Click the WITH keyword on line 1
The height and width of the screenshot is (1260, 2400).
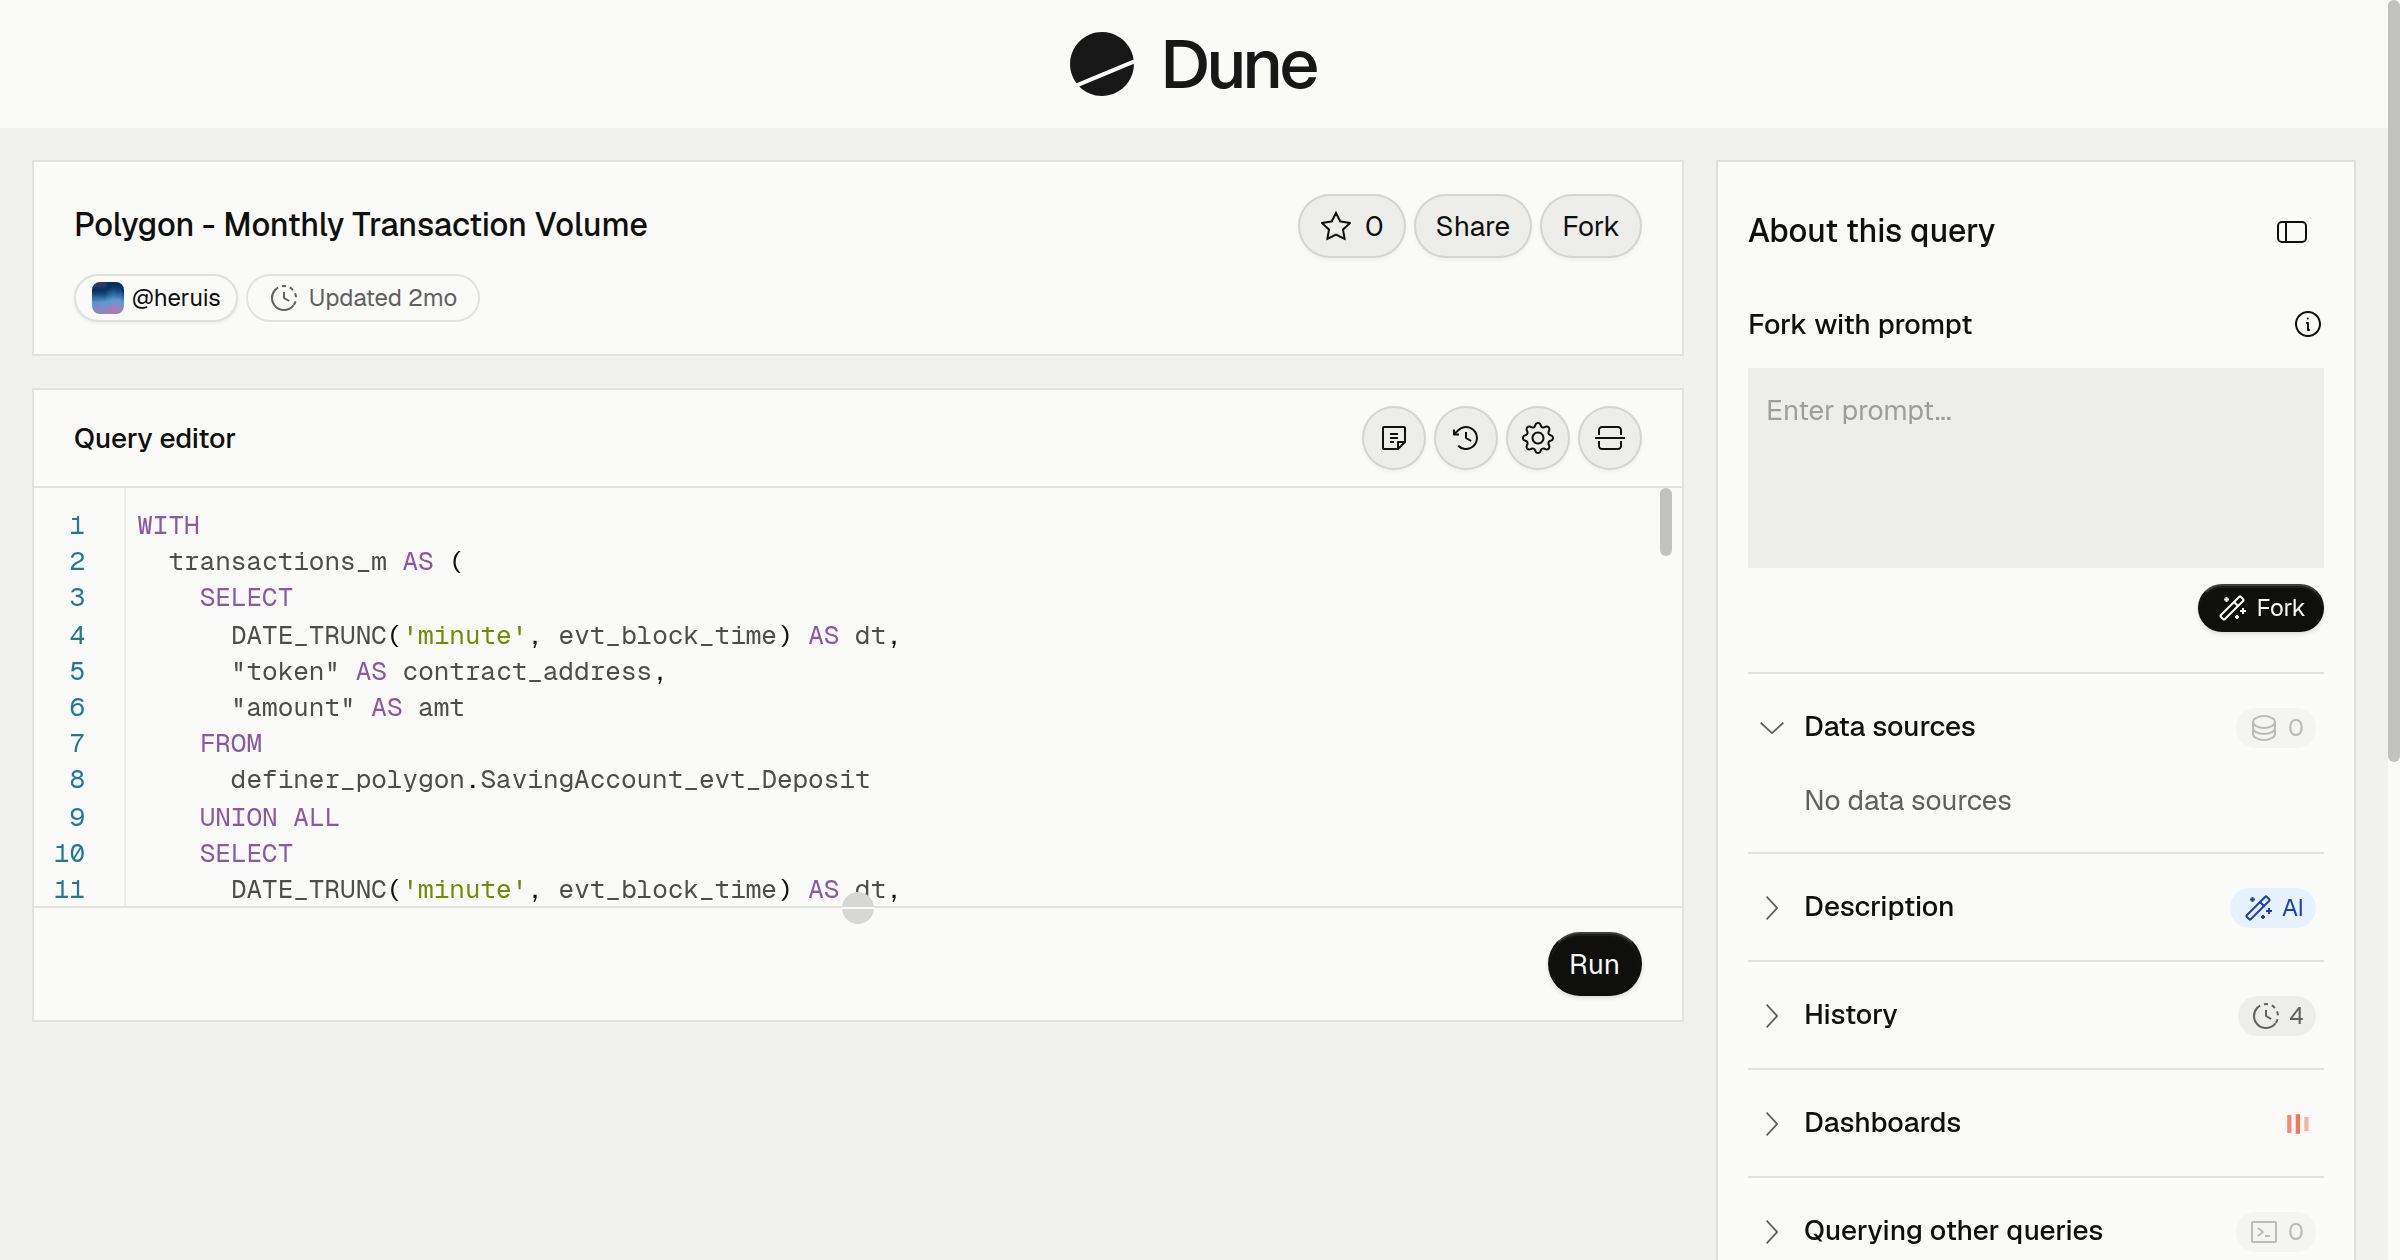pos(168,526)
